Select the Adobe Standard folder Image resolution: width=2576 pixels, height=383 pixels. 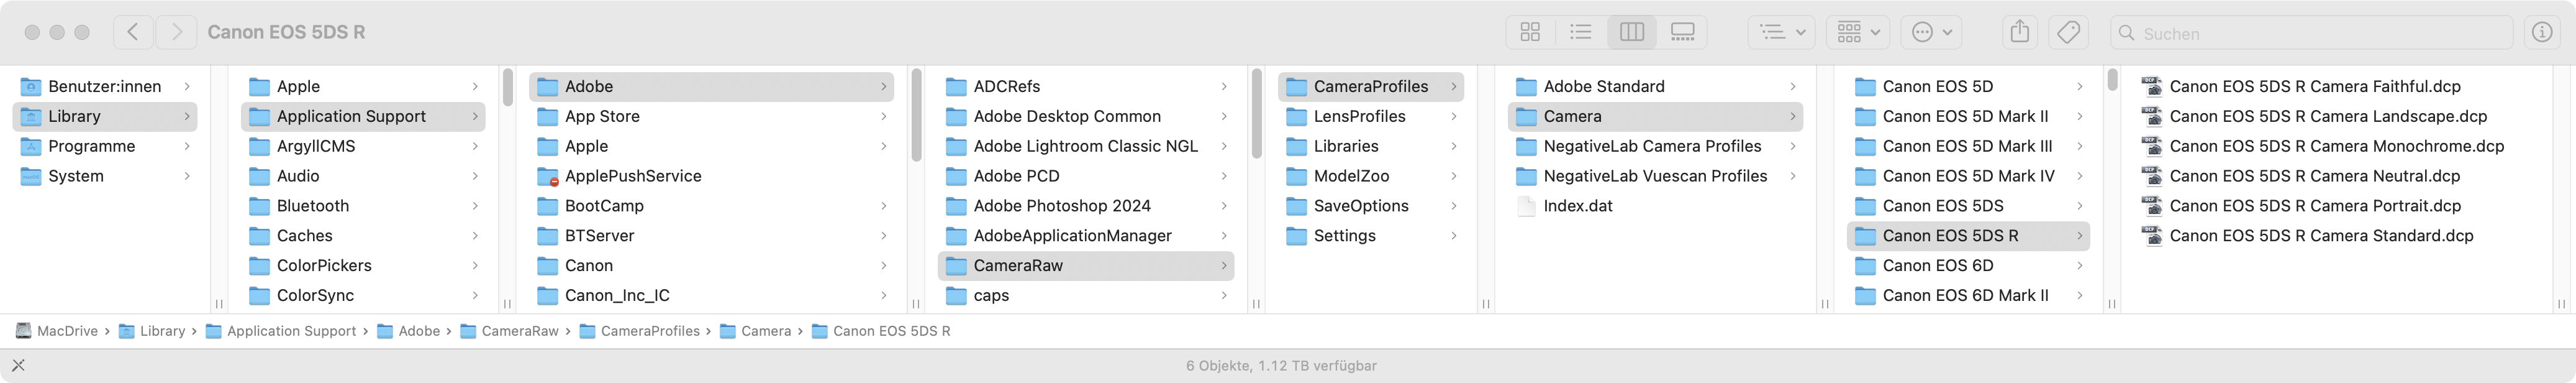click(1655, 86)
